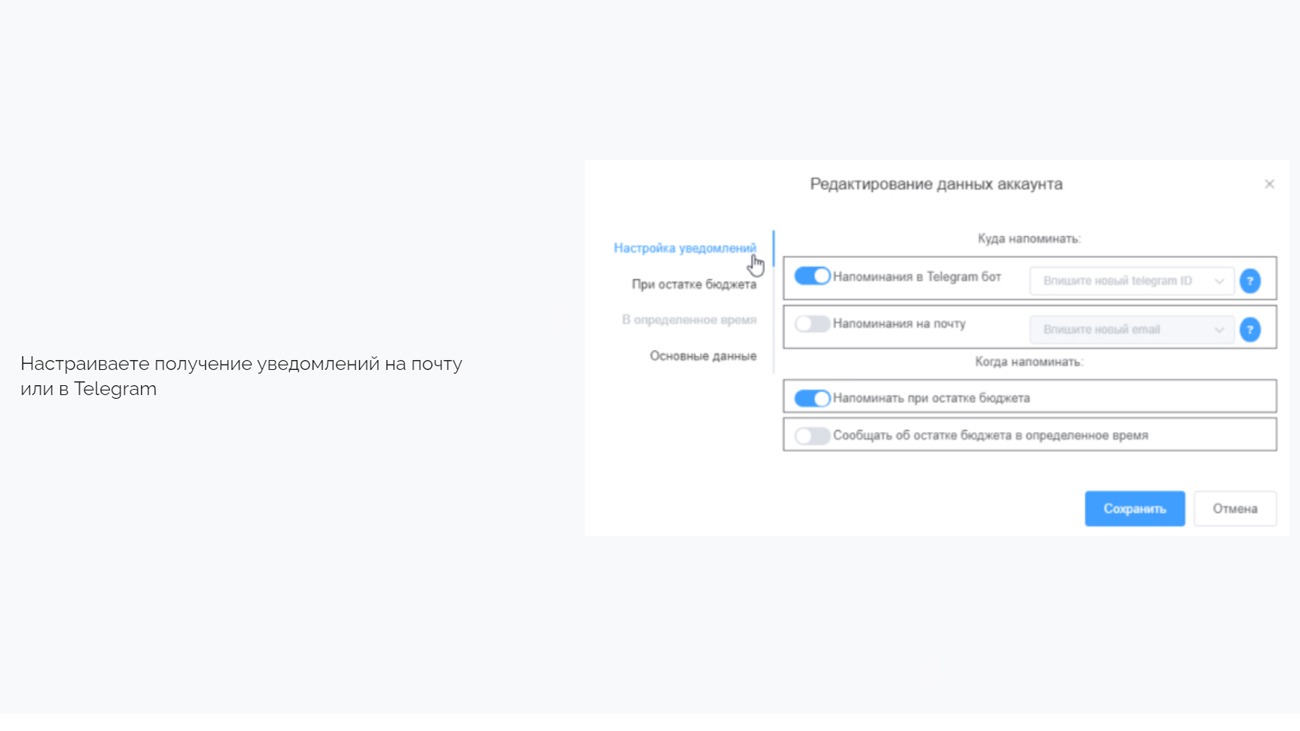Select the В определенное время tab
Viewport: 1300px width, 731px height.
[689, 320]
